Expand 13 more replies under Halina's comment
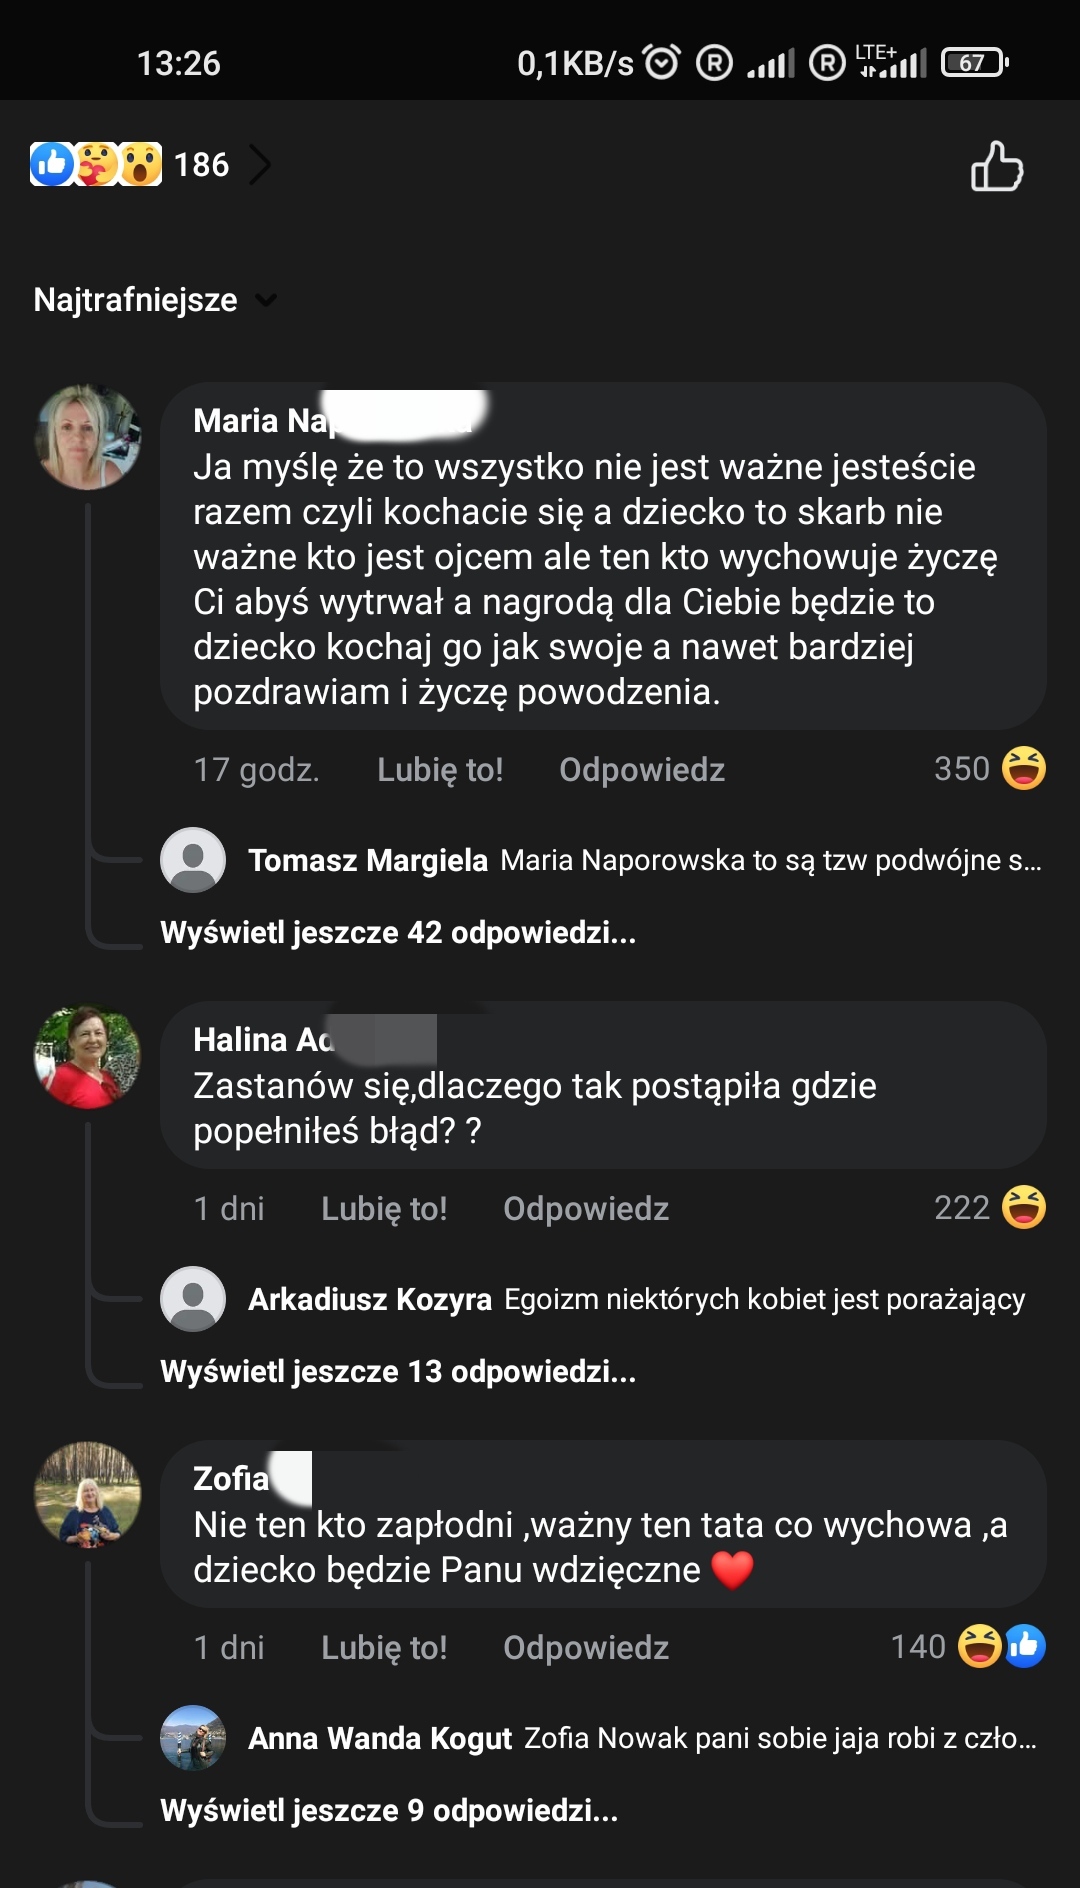Screen dimensions: 1080x1888 click(x=398, y=1372)
